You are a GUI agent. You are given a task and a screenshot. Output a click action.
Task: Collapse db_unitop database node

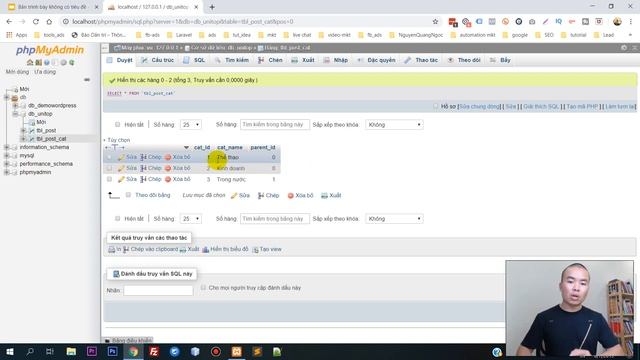(x=15, y=114)
